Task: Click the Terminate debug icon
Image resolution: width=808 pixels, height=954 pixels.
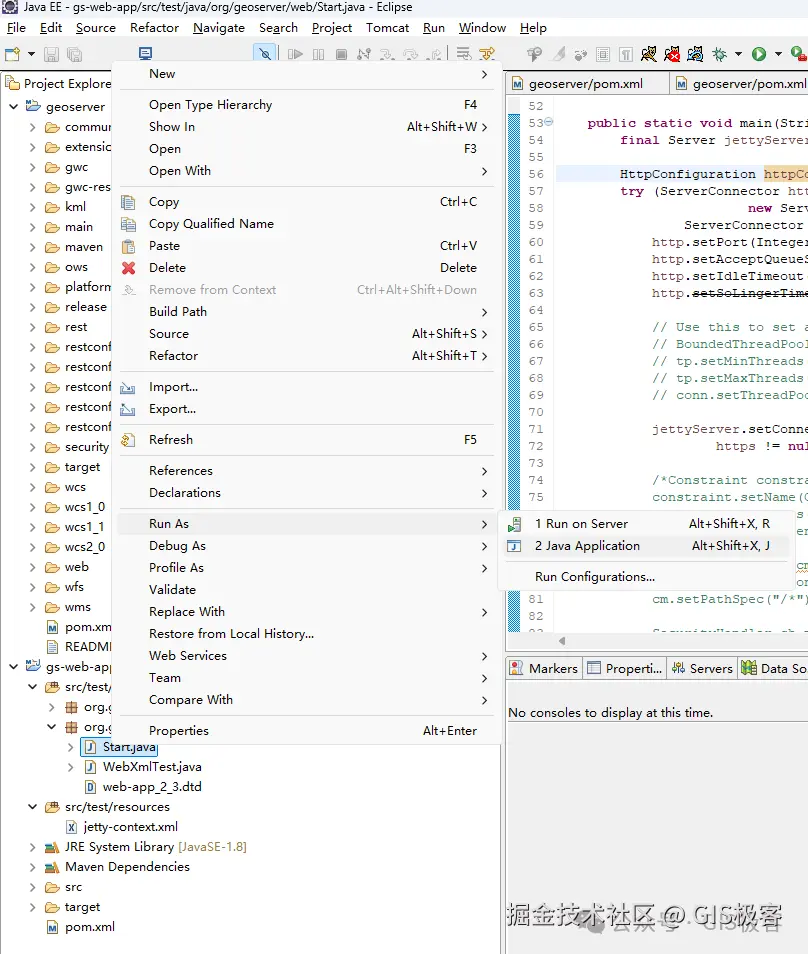Action: click(341, 54)
